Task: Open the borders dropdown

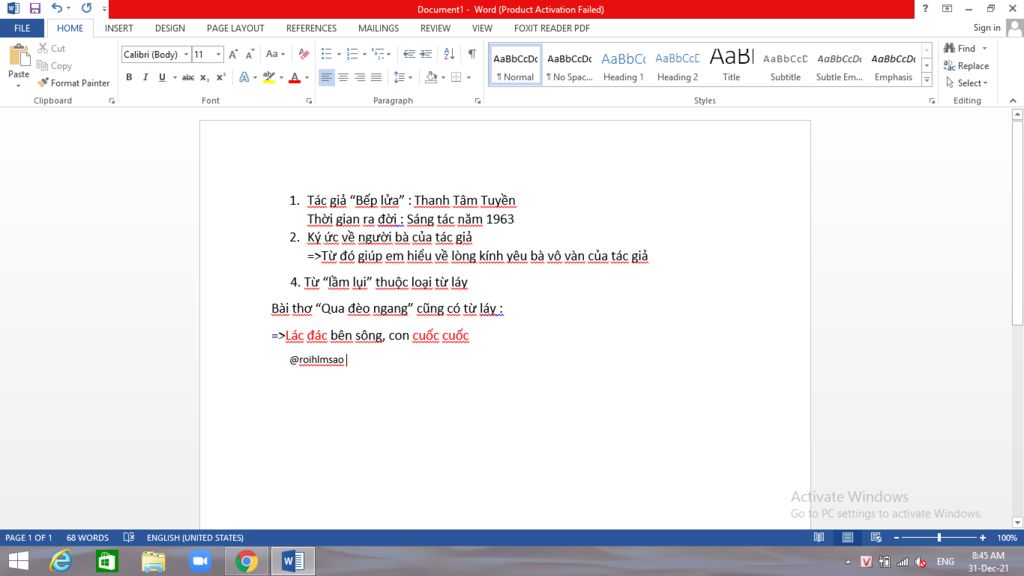Action: tap(469, 77)
